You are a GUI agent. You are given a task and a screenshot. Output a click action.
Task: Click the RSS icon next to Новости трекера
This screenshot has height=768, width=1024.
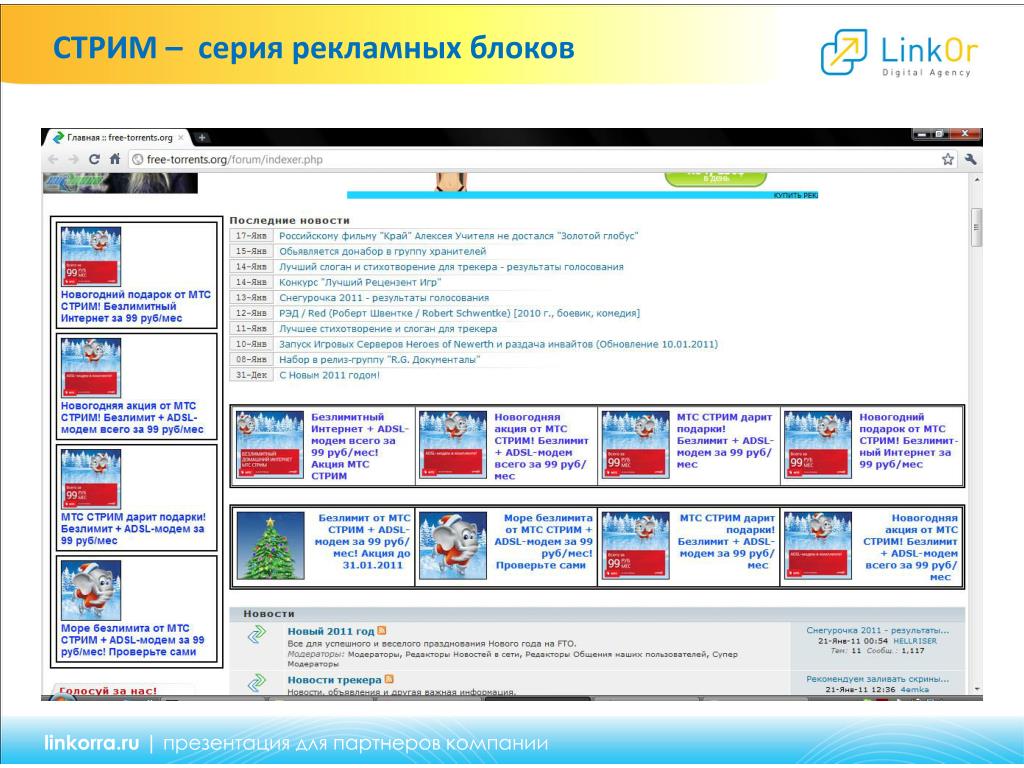[389, 679]
